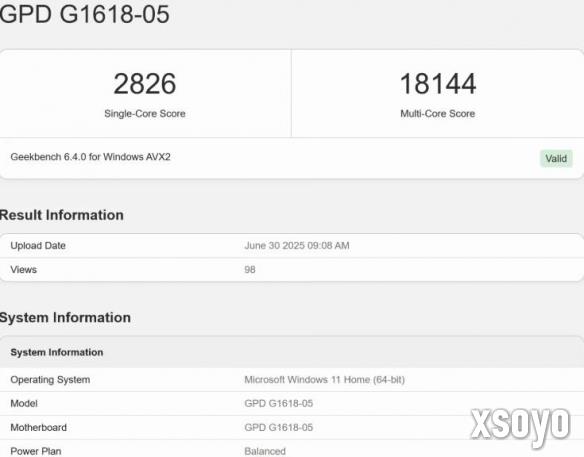This screenshot has height=457, width=584.
Task: Click the Single-Core Score label
Action: tap(145, 114)
